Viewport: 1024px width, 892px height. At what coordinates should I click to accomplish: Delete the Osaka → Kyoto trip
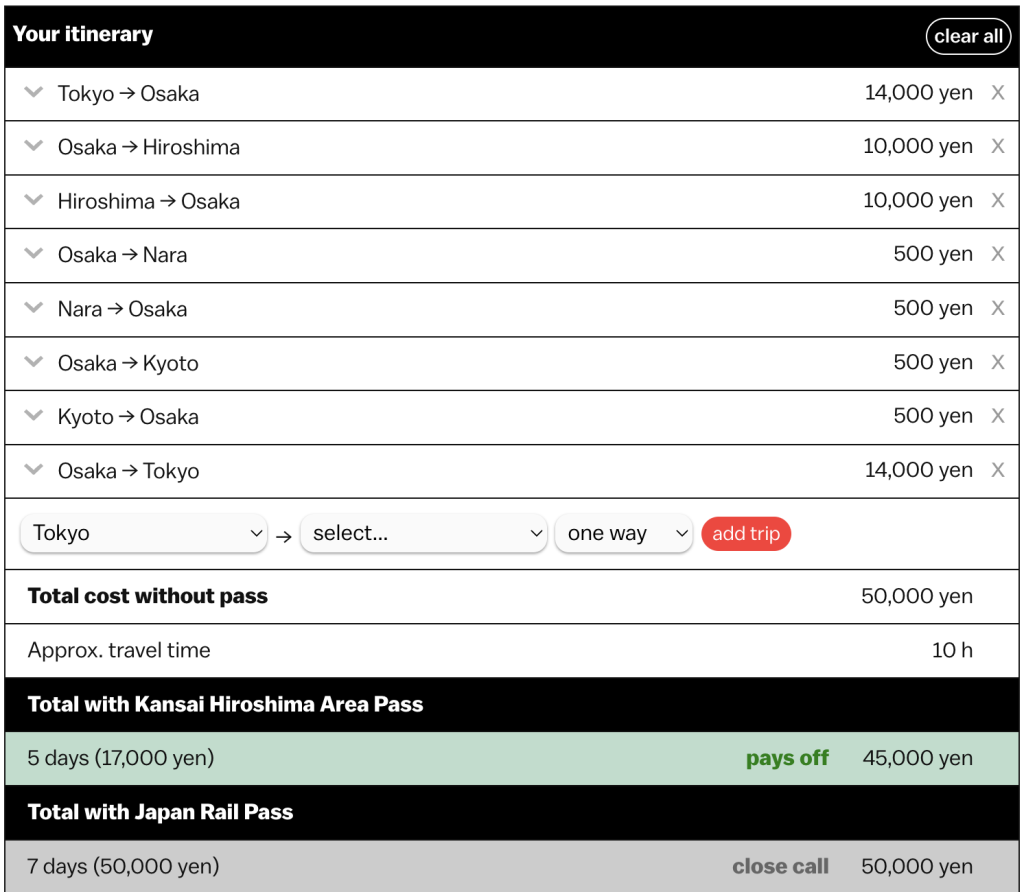click(x=997, y=363)
